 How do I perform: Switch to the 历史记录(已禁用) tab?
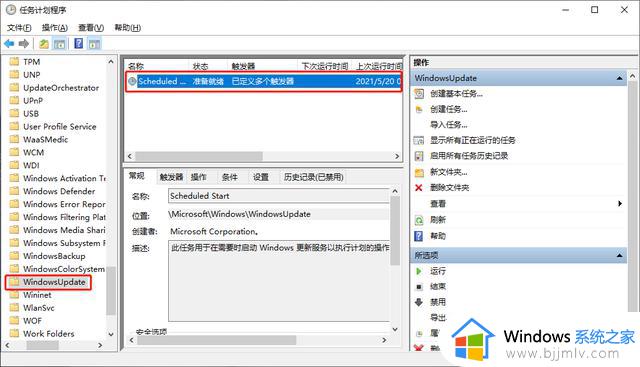313,177
